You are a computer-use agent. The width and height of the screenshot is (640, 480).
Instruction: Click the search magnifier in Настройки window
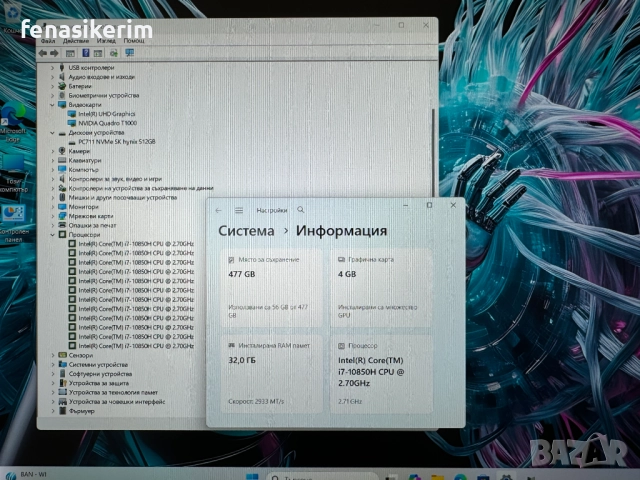(x=301, y=210)
